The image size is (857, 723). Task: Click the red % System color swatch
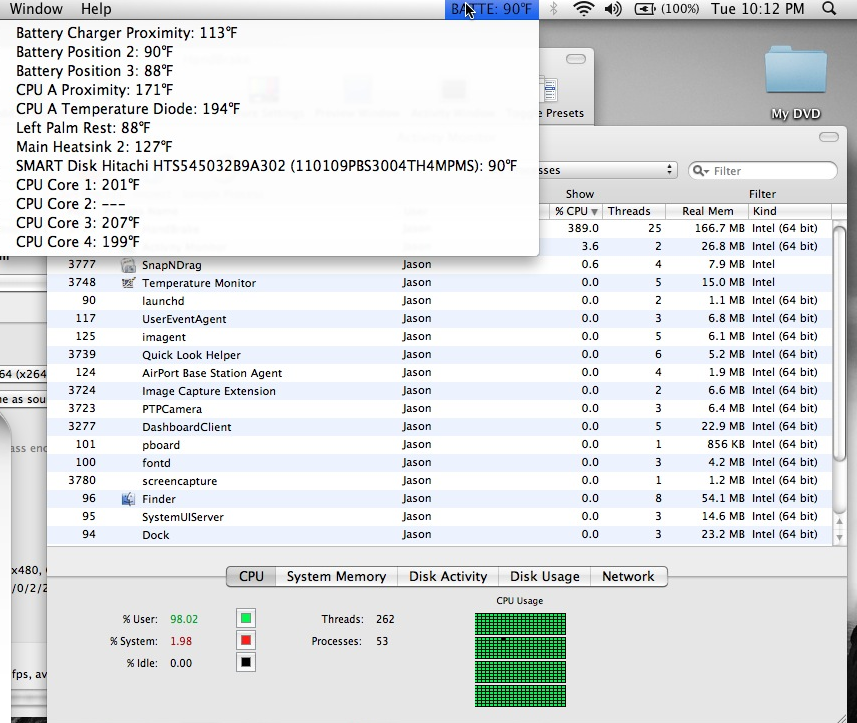(x=246, y=640)
